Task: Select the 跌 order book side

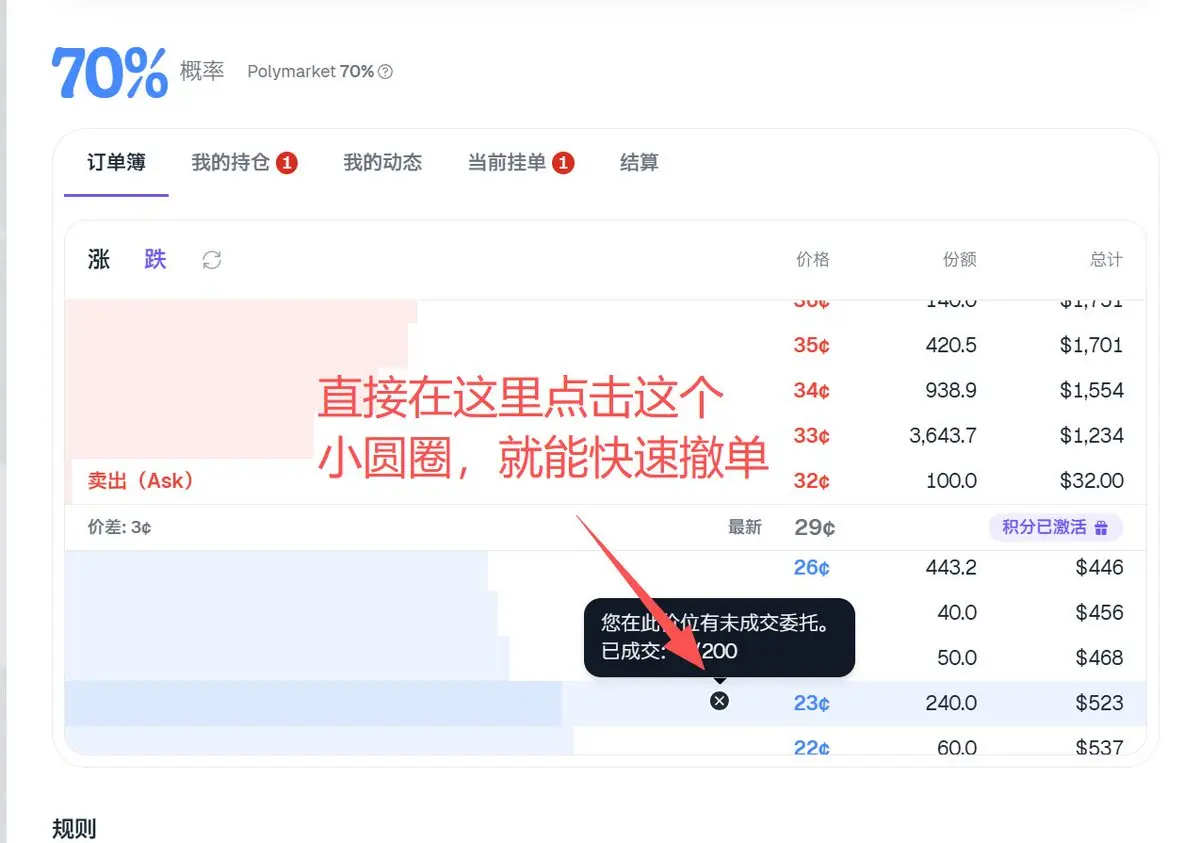Action: pos(155,260)
